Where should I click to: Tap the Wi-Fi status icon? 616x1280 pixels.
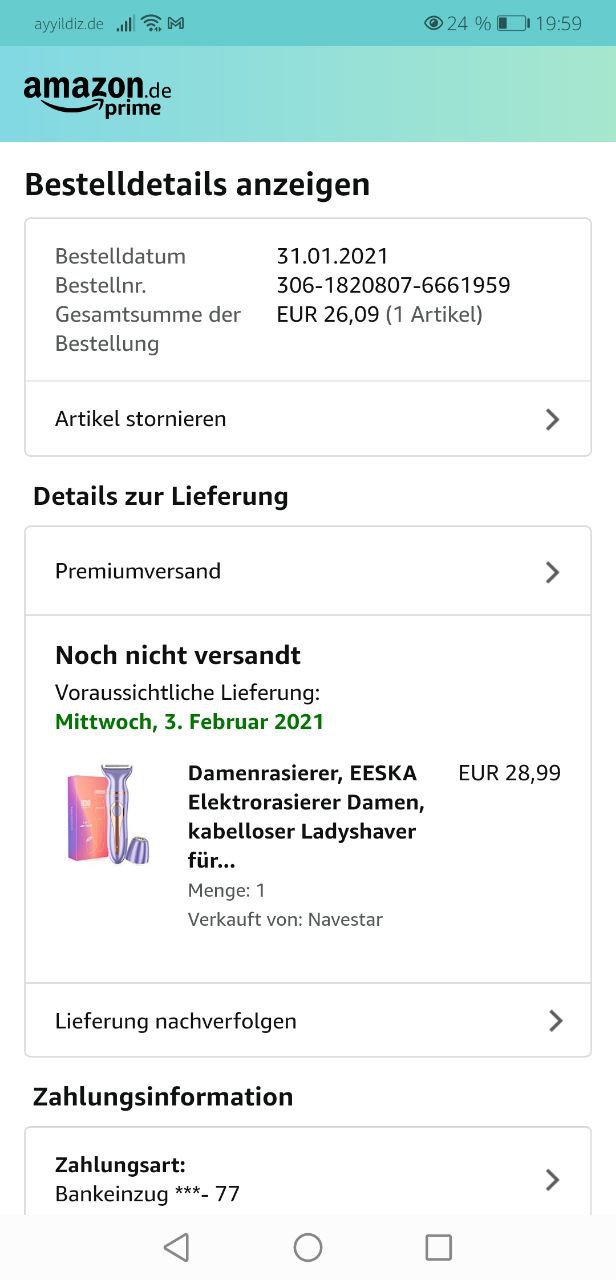150,23
